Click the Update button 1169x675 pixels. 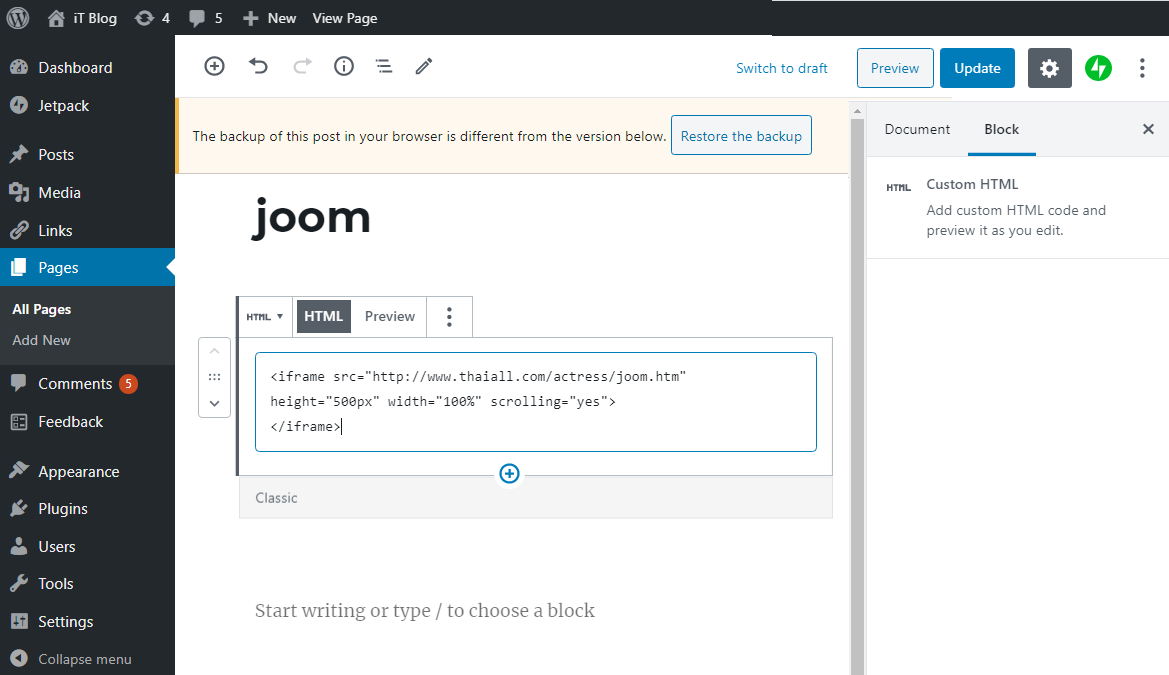pyautogui.click(x=977, y=68)
